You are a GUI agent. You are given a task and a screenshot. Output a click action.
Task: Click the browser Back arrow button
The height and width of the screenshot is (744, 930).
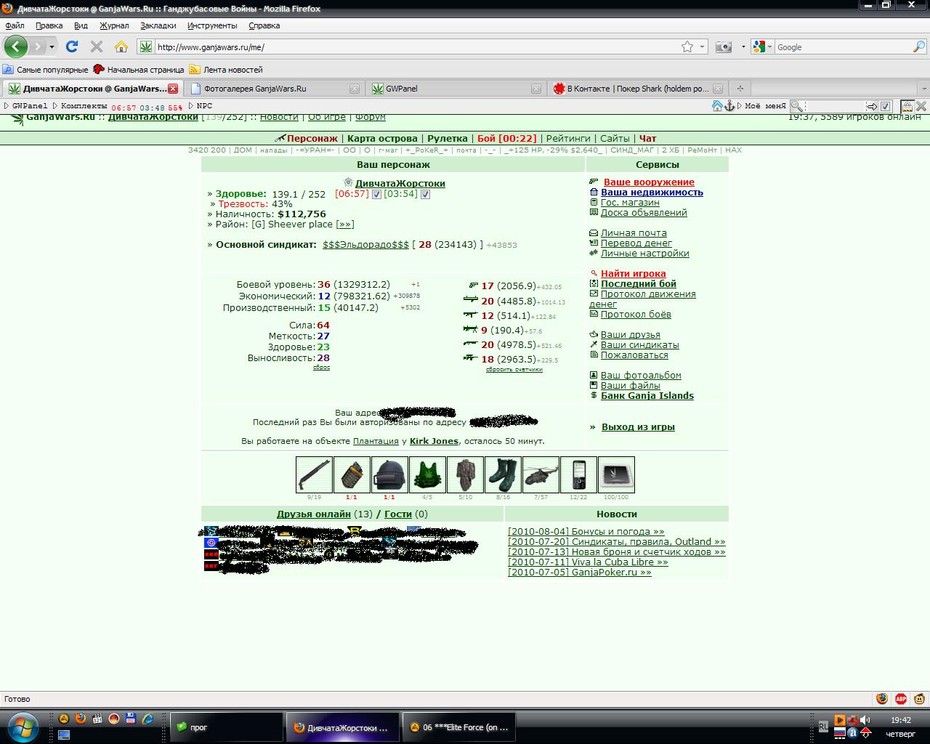pos(16,46)
